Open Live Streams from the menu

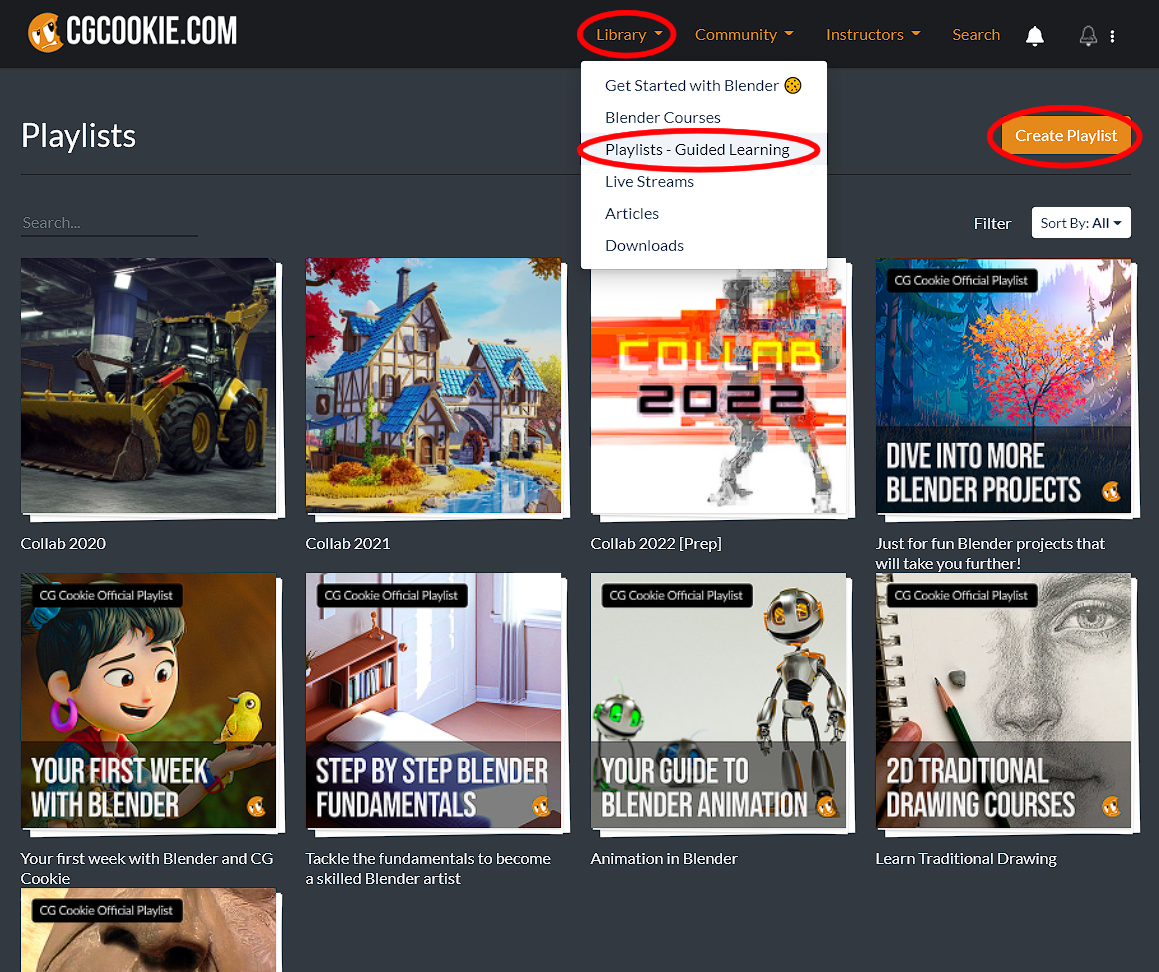(703, 181)
